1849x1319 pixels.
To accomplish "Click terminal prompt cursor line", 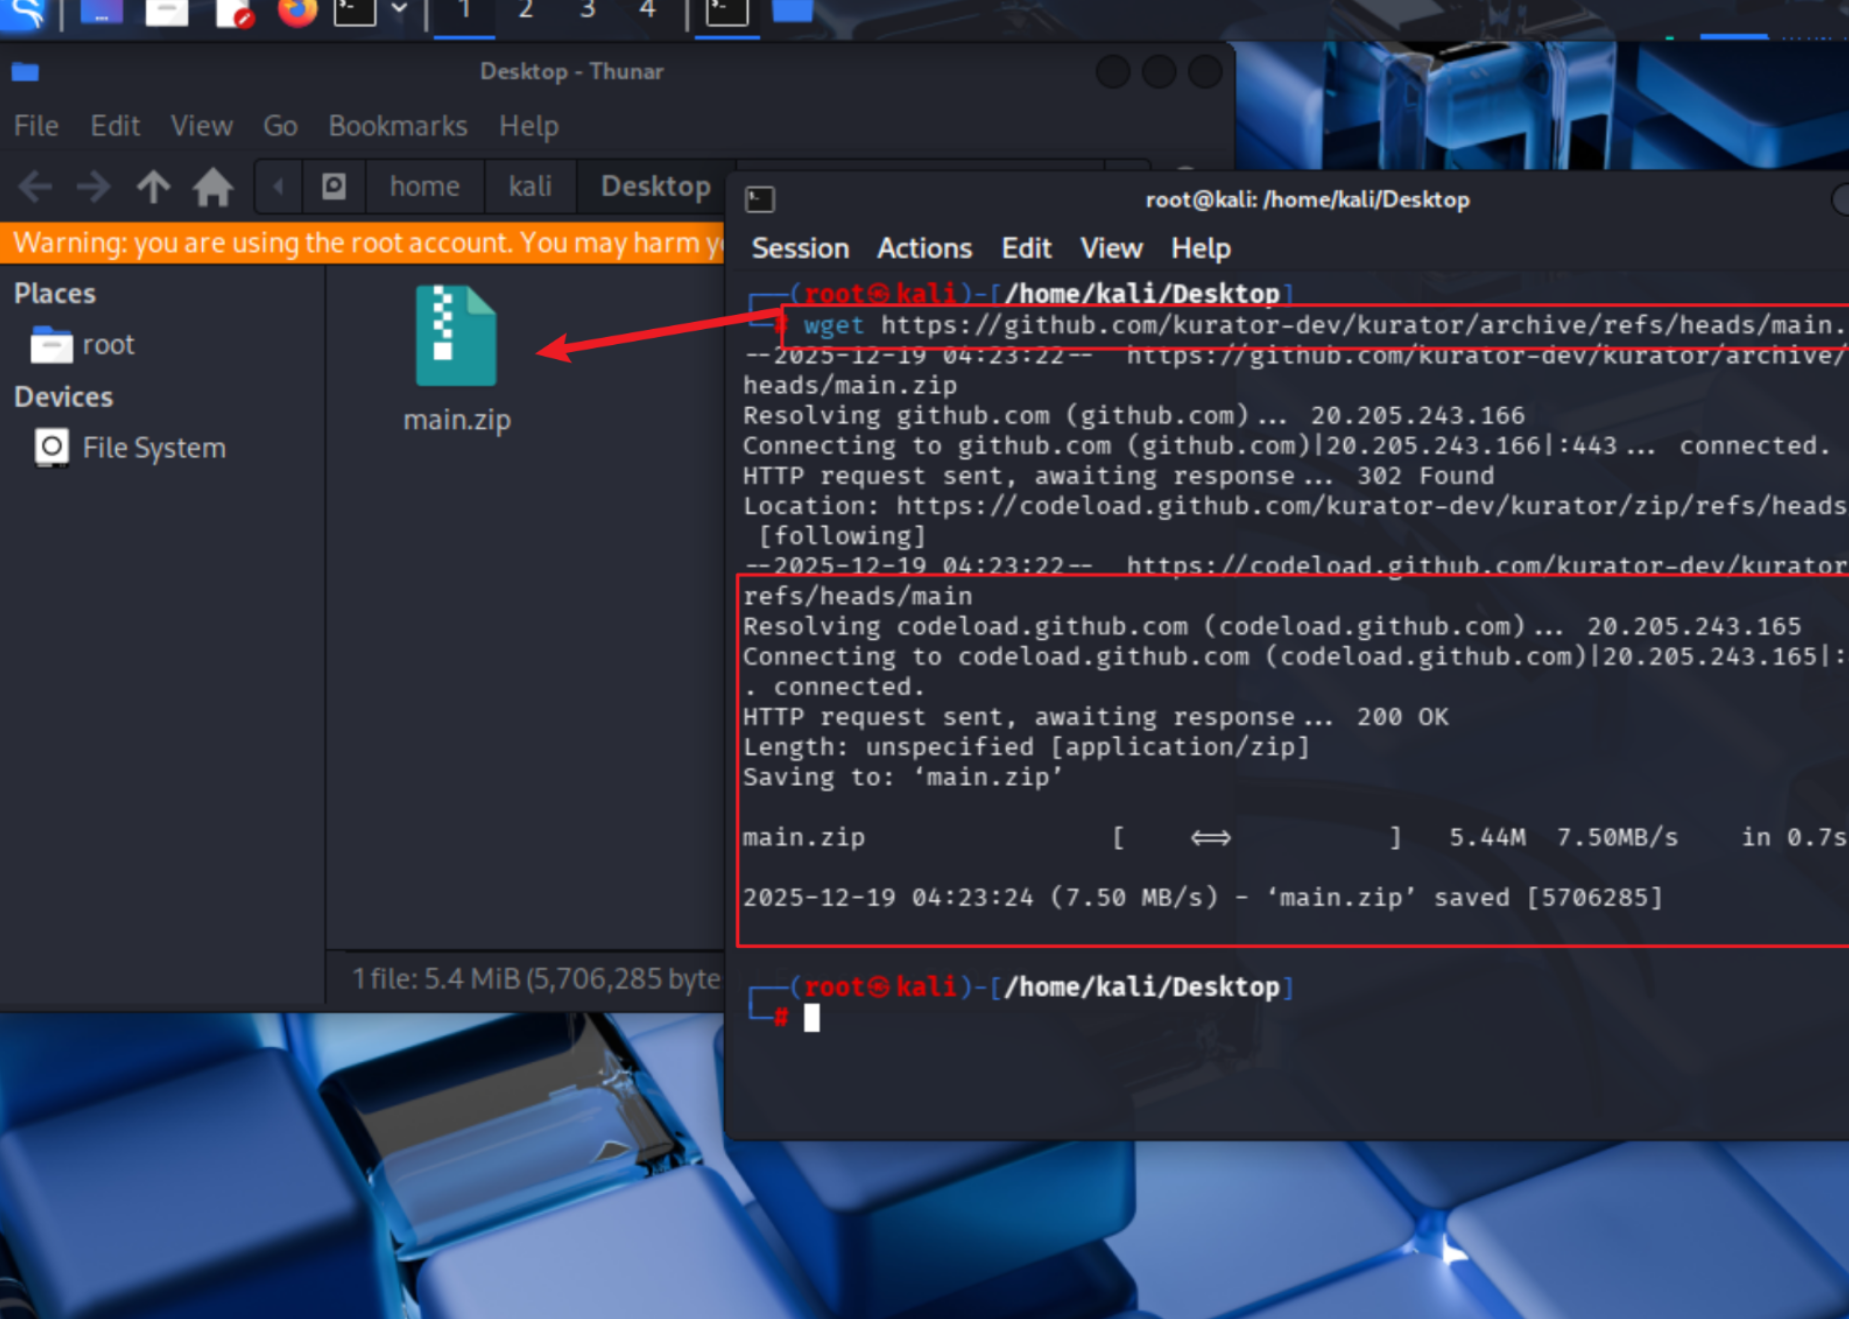I will pos(811,1018).
